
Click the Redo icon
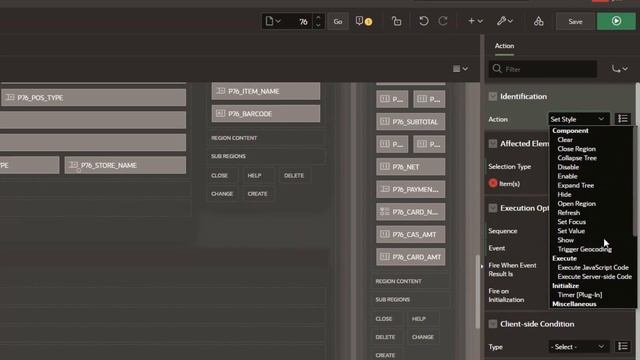coord(443,21)
